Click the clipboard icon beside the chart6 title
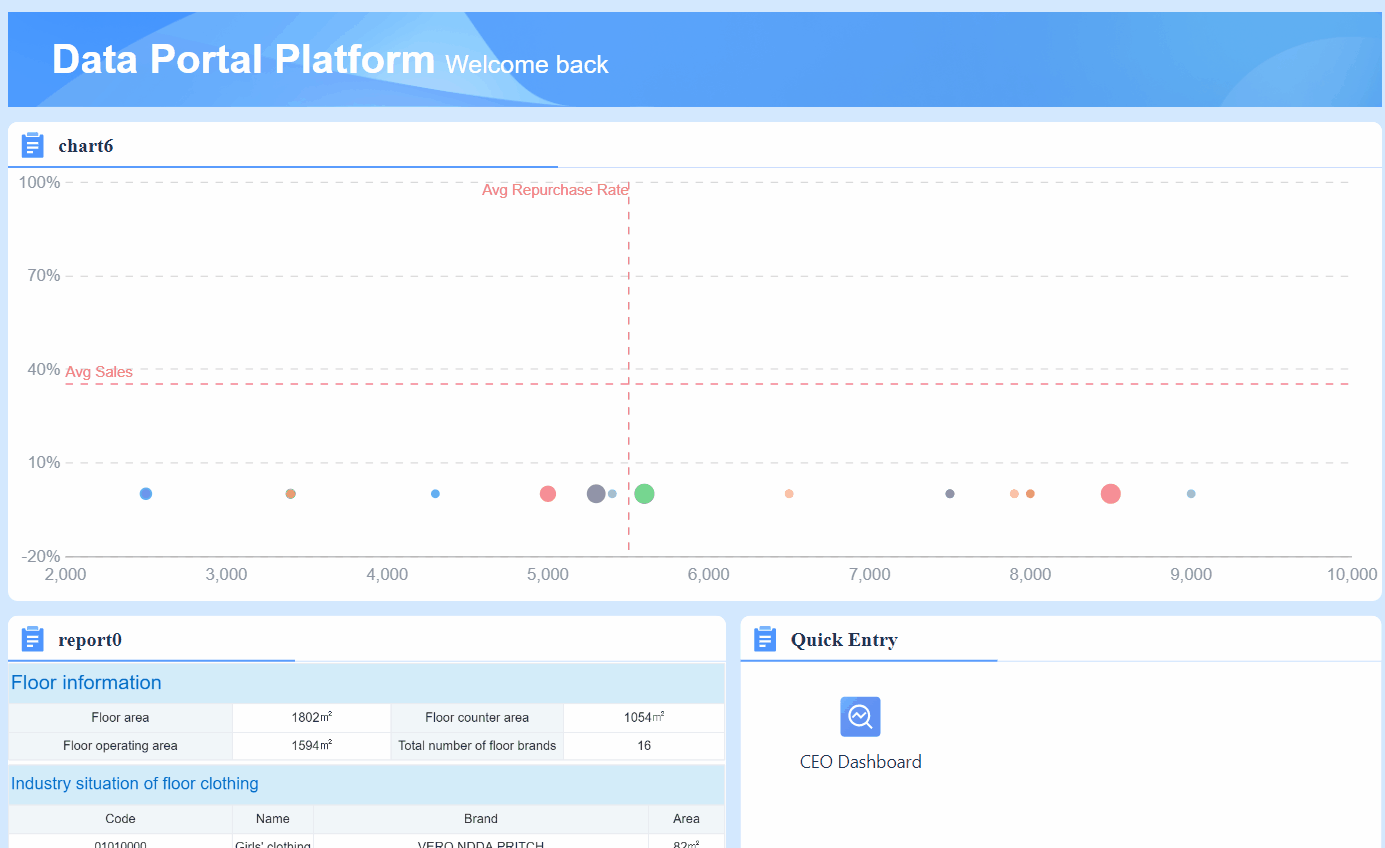 click(x=32, y=145)
